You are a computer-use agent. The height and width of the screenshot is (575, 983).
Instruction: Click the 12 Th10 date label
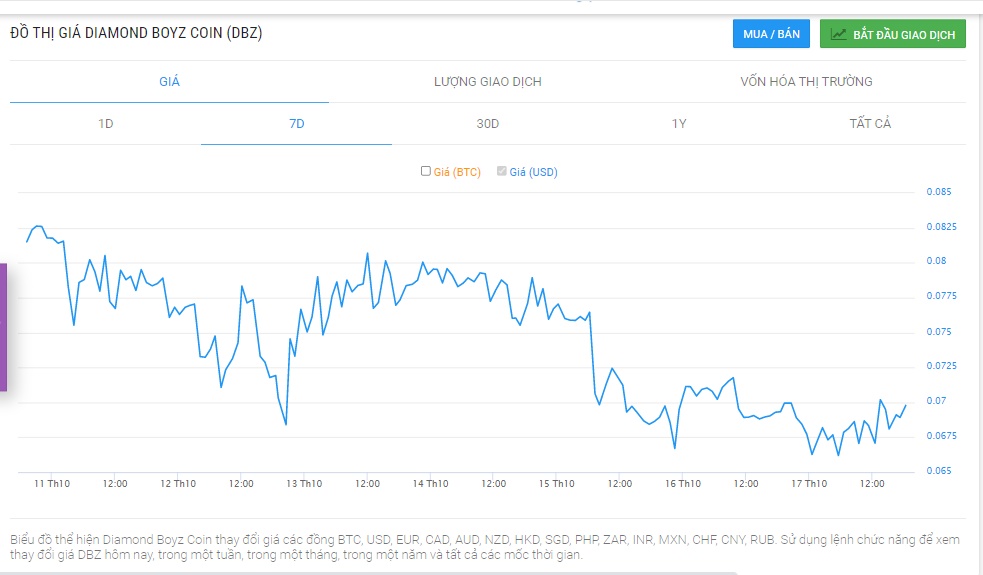pos(178,483)
